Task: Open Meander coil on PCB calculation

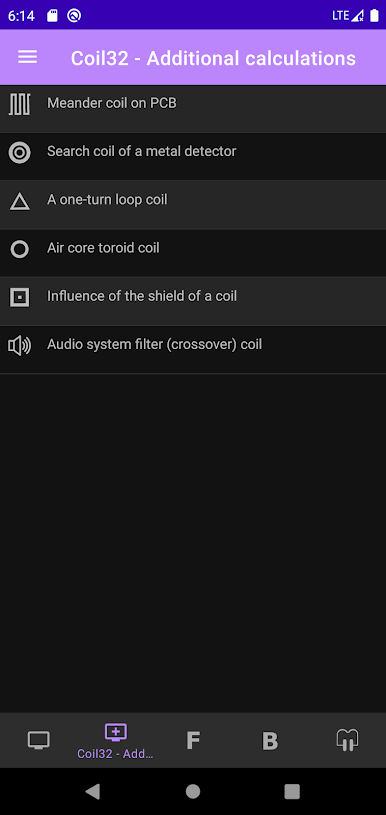Action: tap(193, 109)
